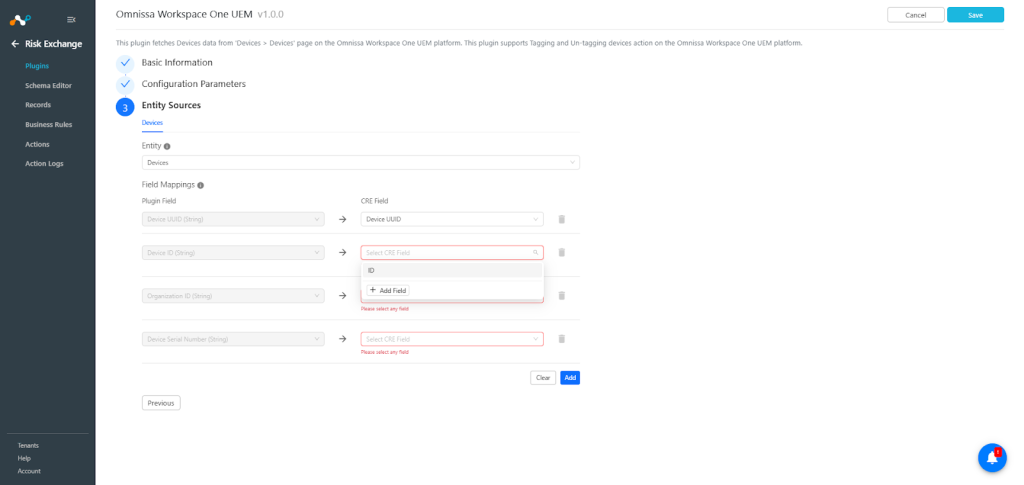
Task: Click the Clear button
Action: point(543,378)
